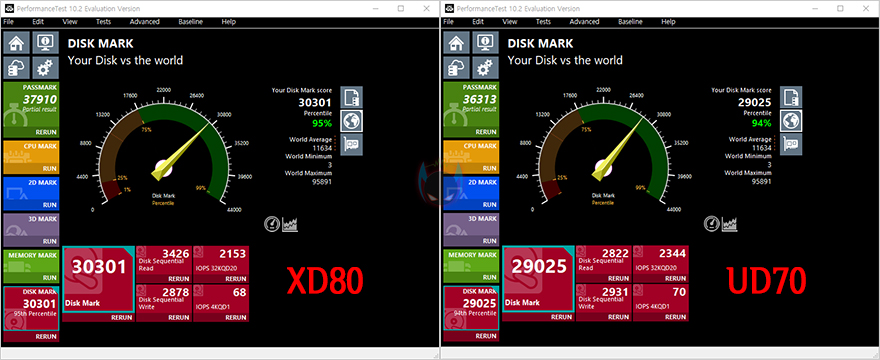880x360 pixels.
Task: Select the world globe icon in UD70 window
Action: point(791,121)
